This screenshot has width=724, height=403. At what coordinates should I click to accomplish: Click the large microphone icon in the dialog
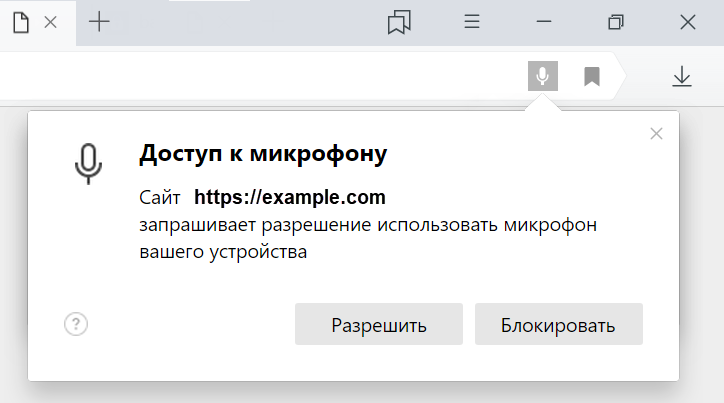point(88,164)
